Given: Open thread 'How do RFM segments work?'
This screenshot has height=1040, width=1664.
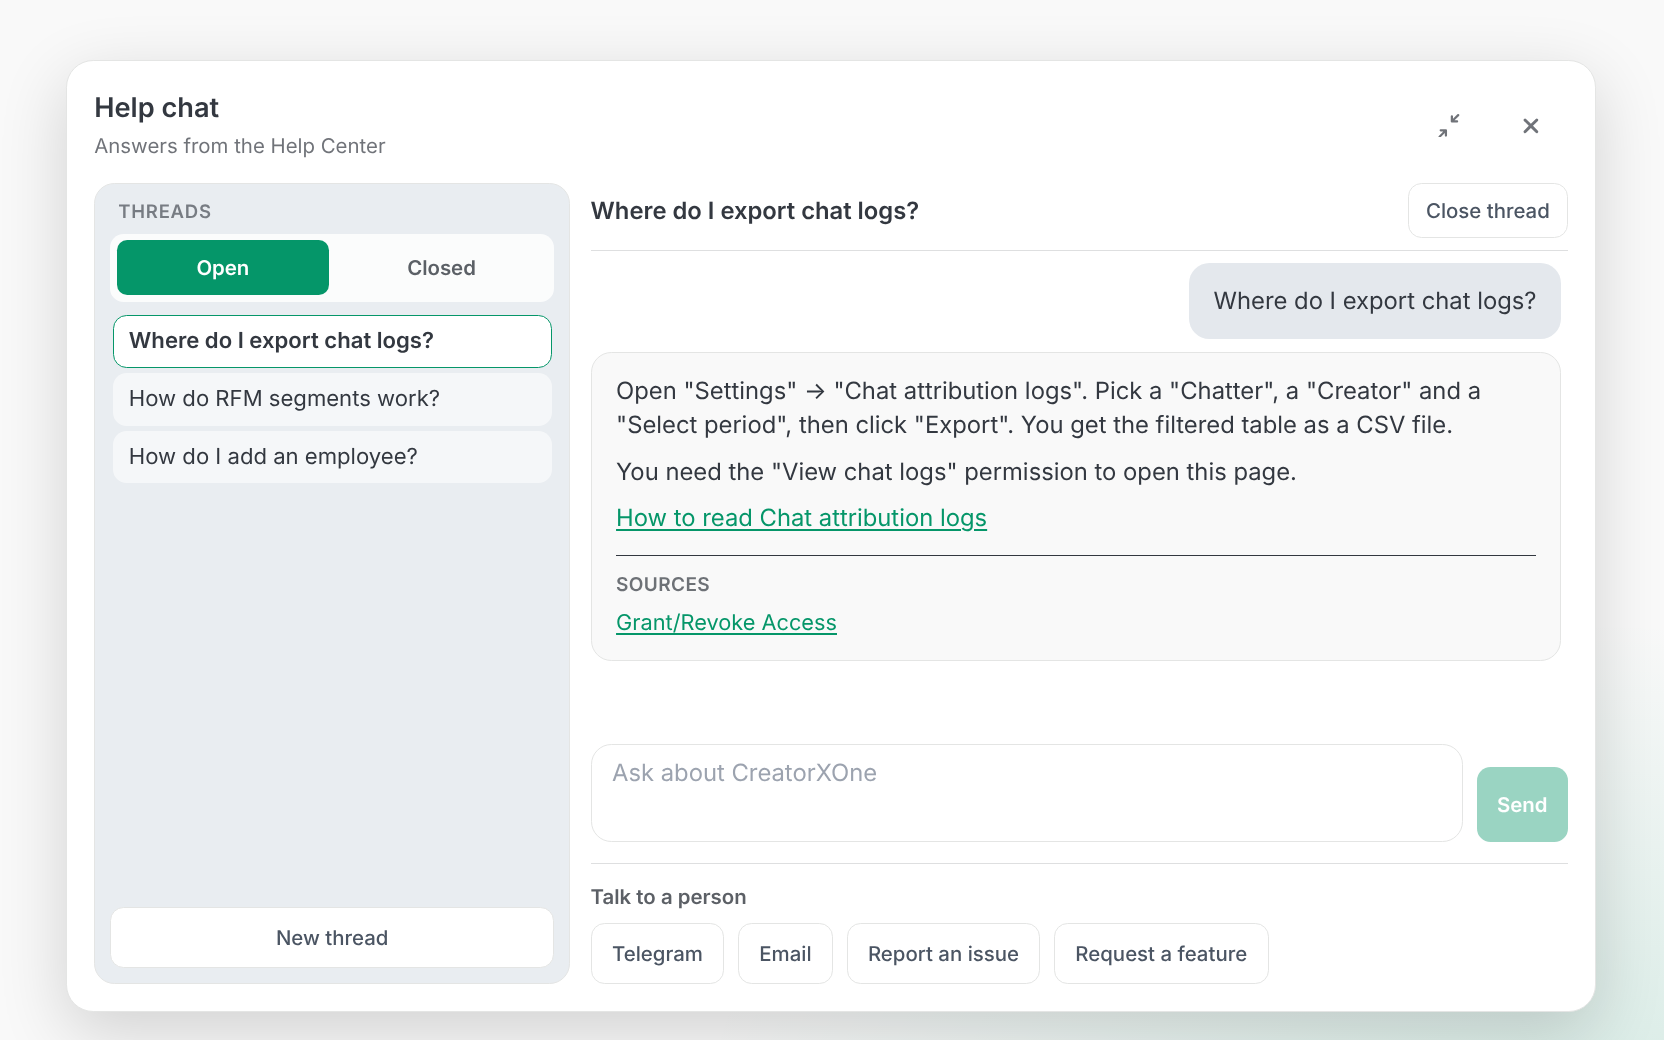Looking at the screenshot, I should [x=332, y=399].
